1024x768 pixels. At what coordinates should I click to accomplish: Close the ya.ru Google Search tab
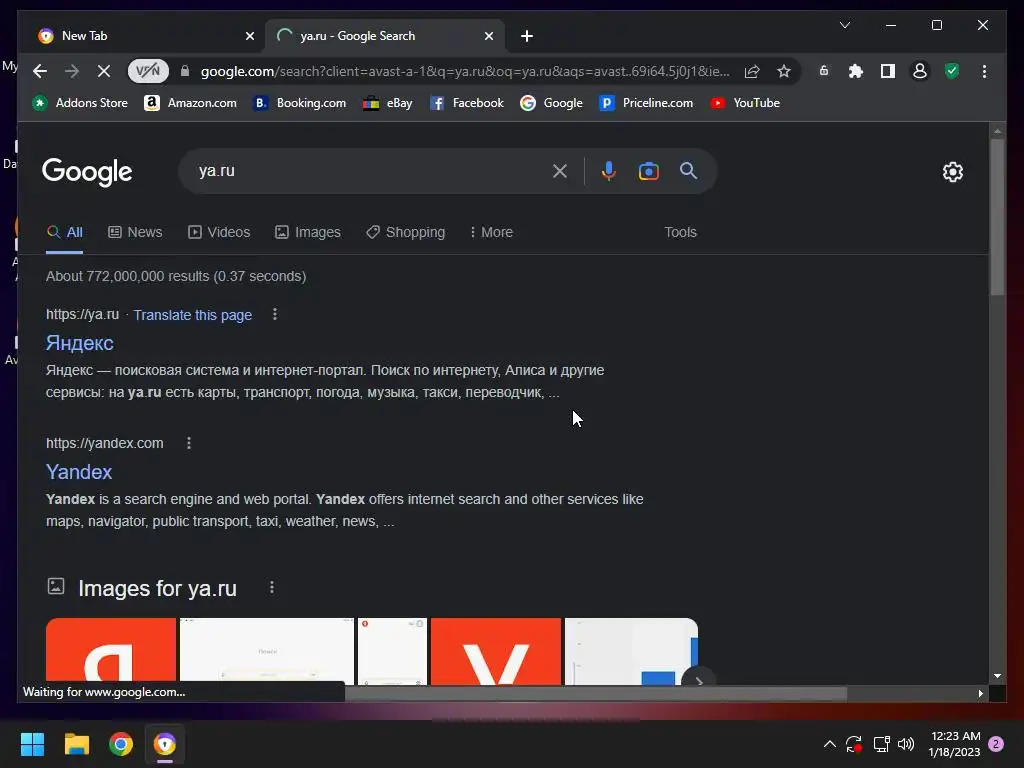tap(488, 36)
